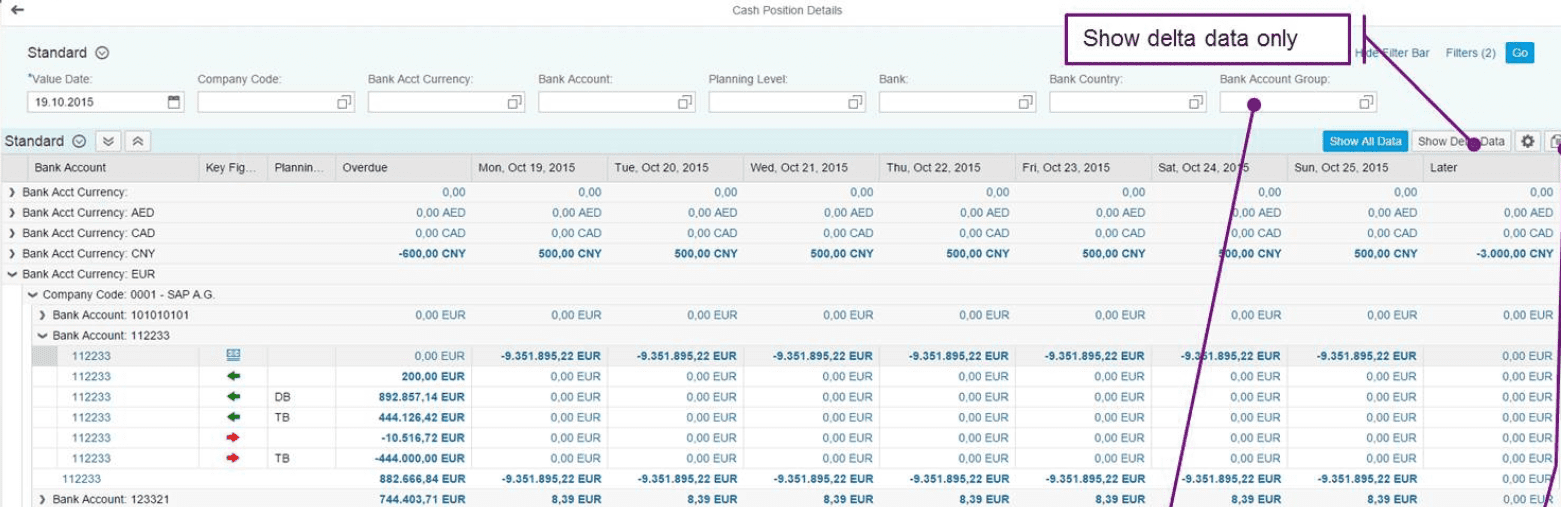Open table settings gear icon

1527,142
